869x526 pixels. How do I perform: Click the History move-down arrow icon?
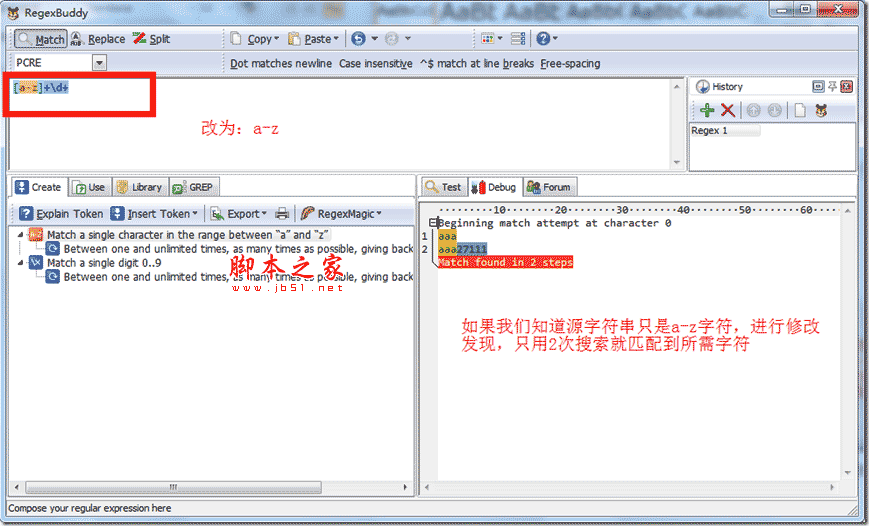point(774,110)
